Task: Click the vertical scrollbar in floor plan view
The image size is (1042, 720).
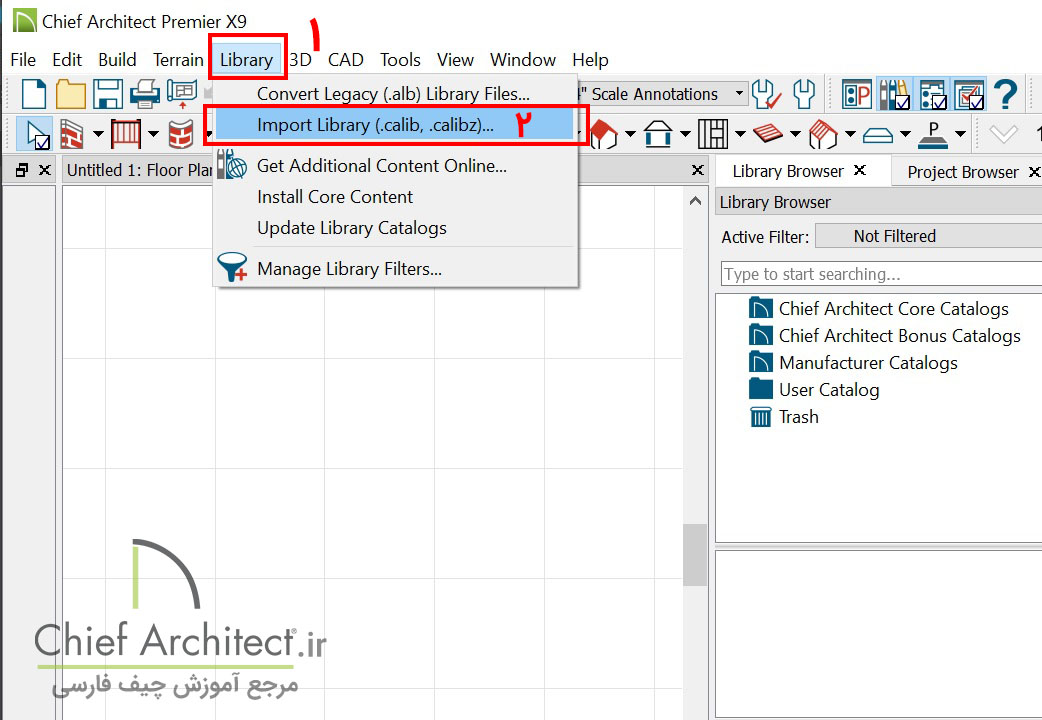Action: (x=694, y=555)
